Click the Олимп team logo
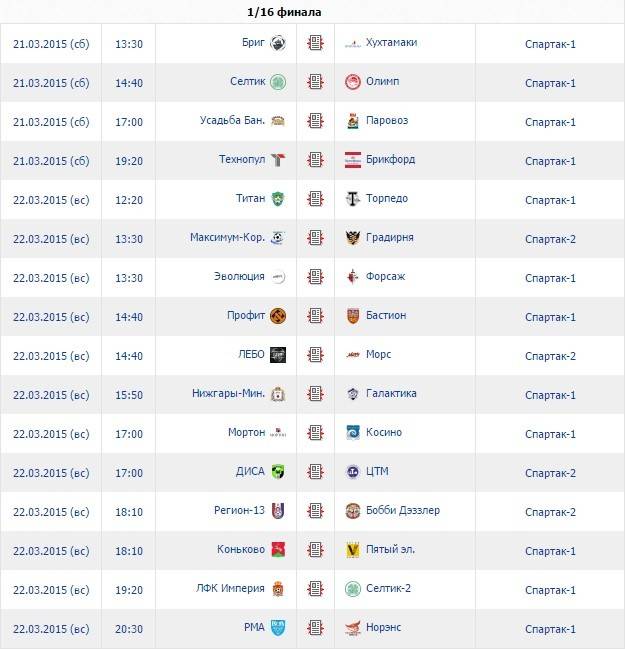The image size is (625, 649). click(x=352, y=82)
